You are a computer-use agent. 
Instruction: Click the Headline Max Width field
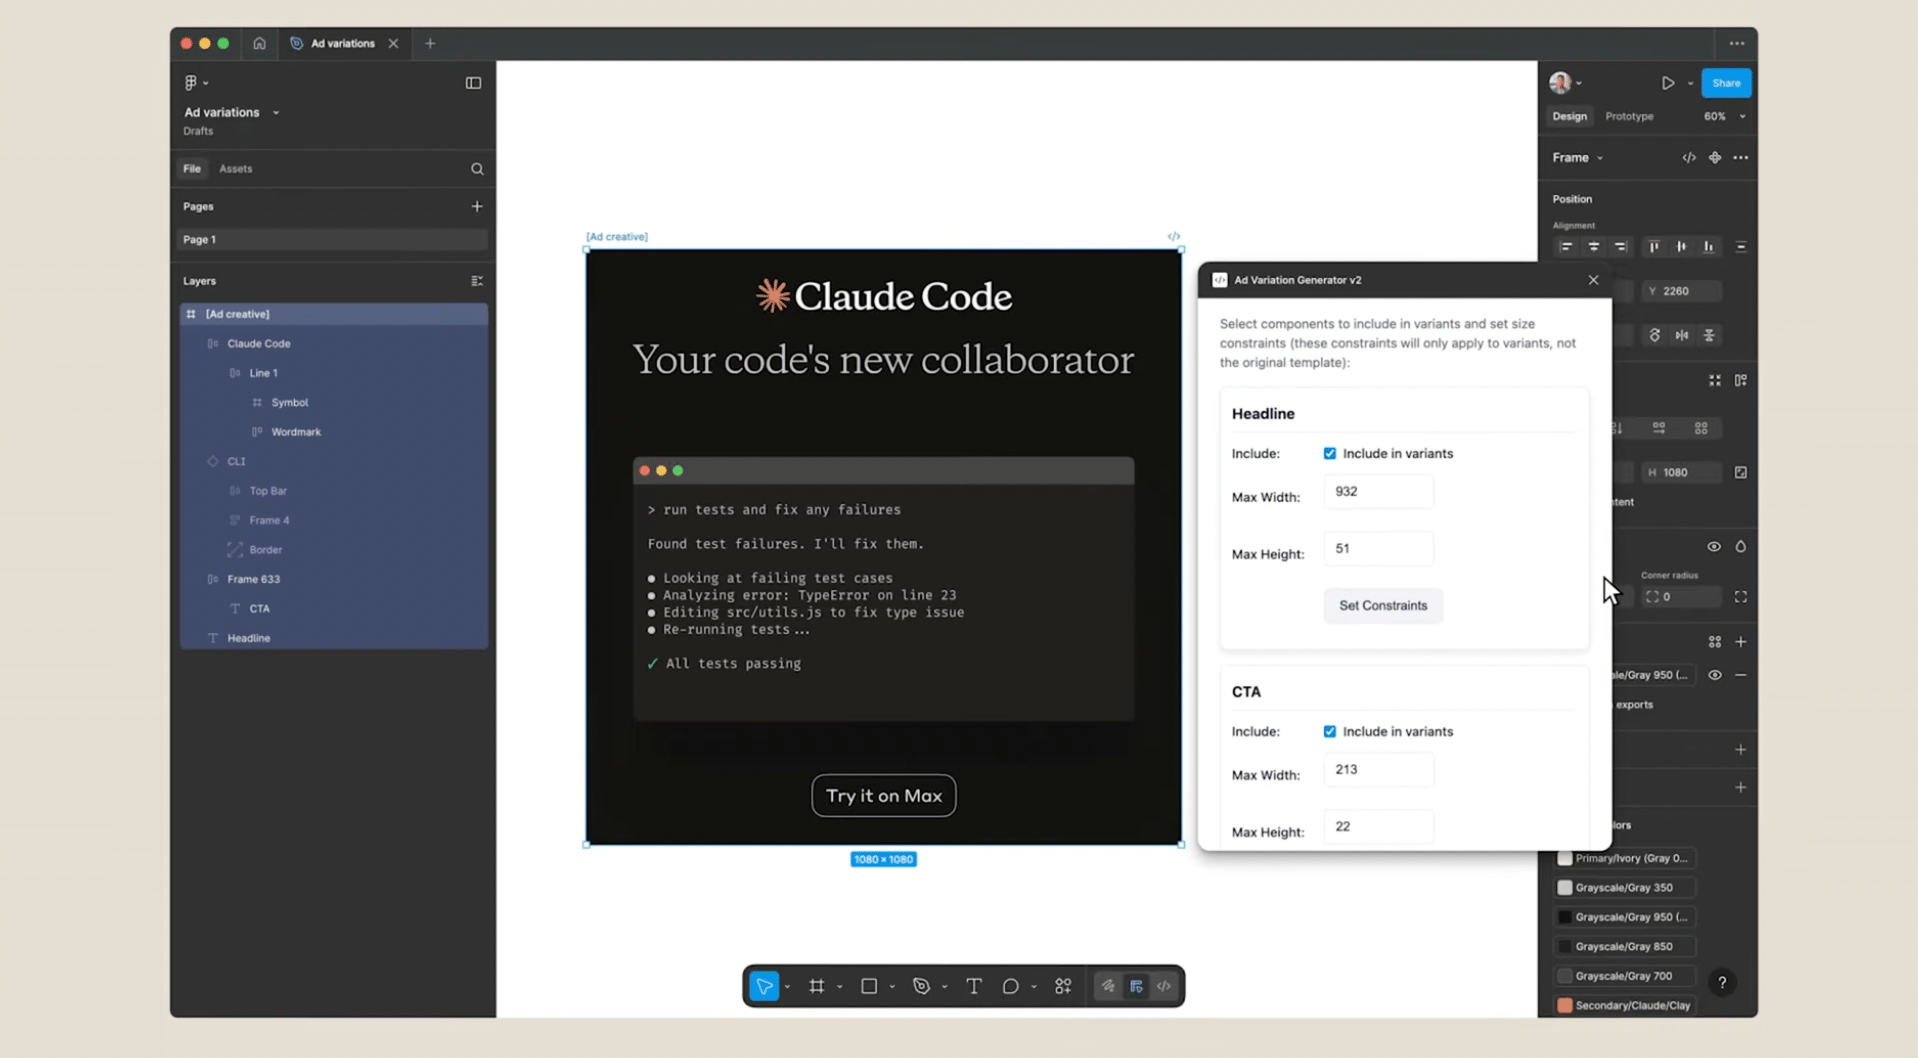(x=1379, y=492)
